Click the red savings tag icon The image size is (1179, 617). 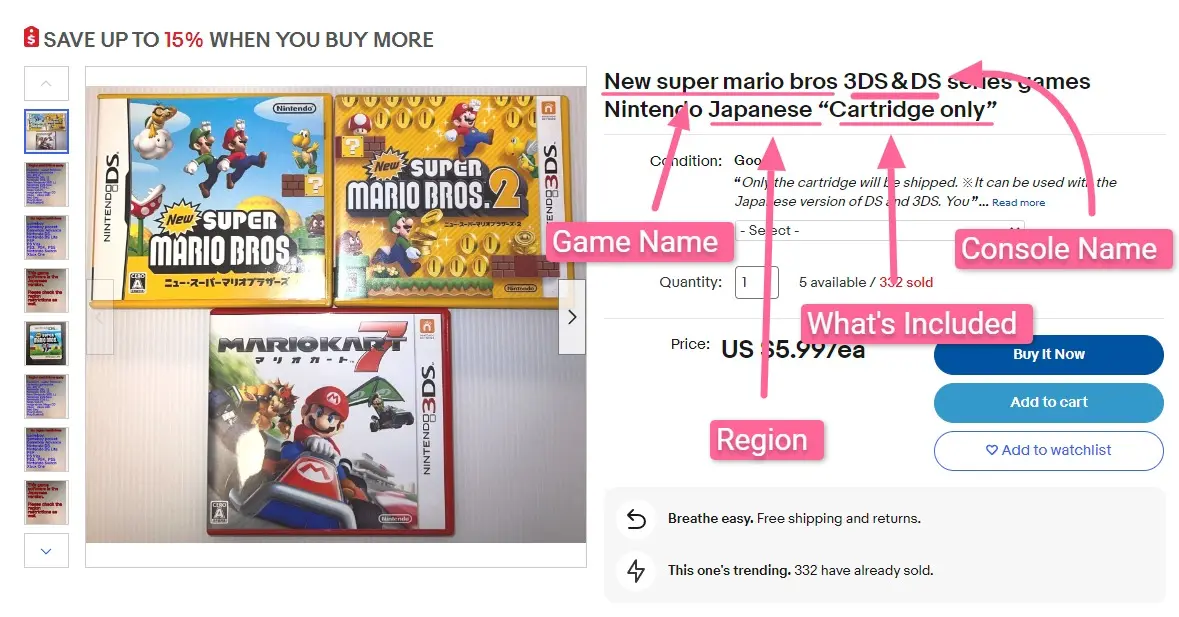tap(31, 37)
